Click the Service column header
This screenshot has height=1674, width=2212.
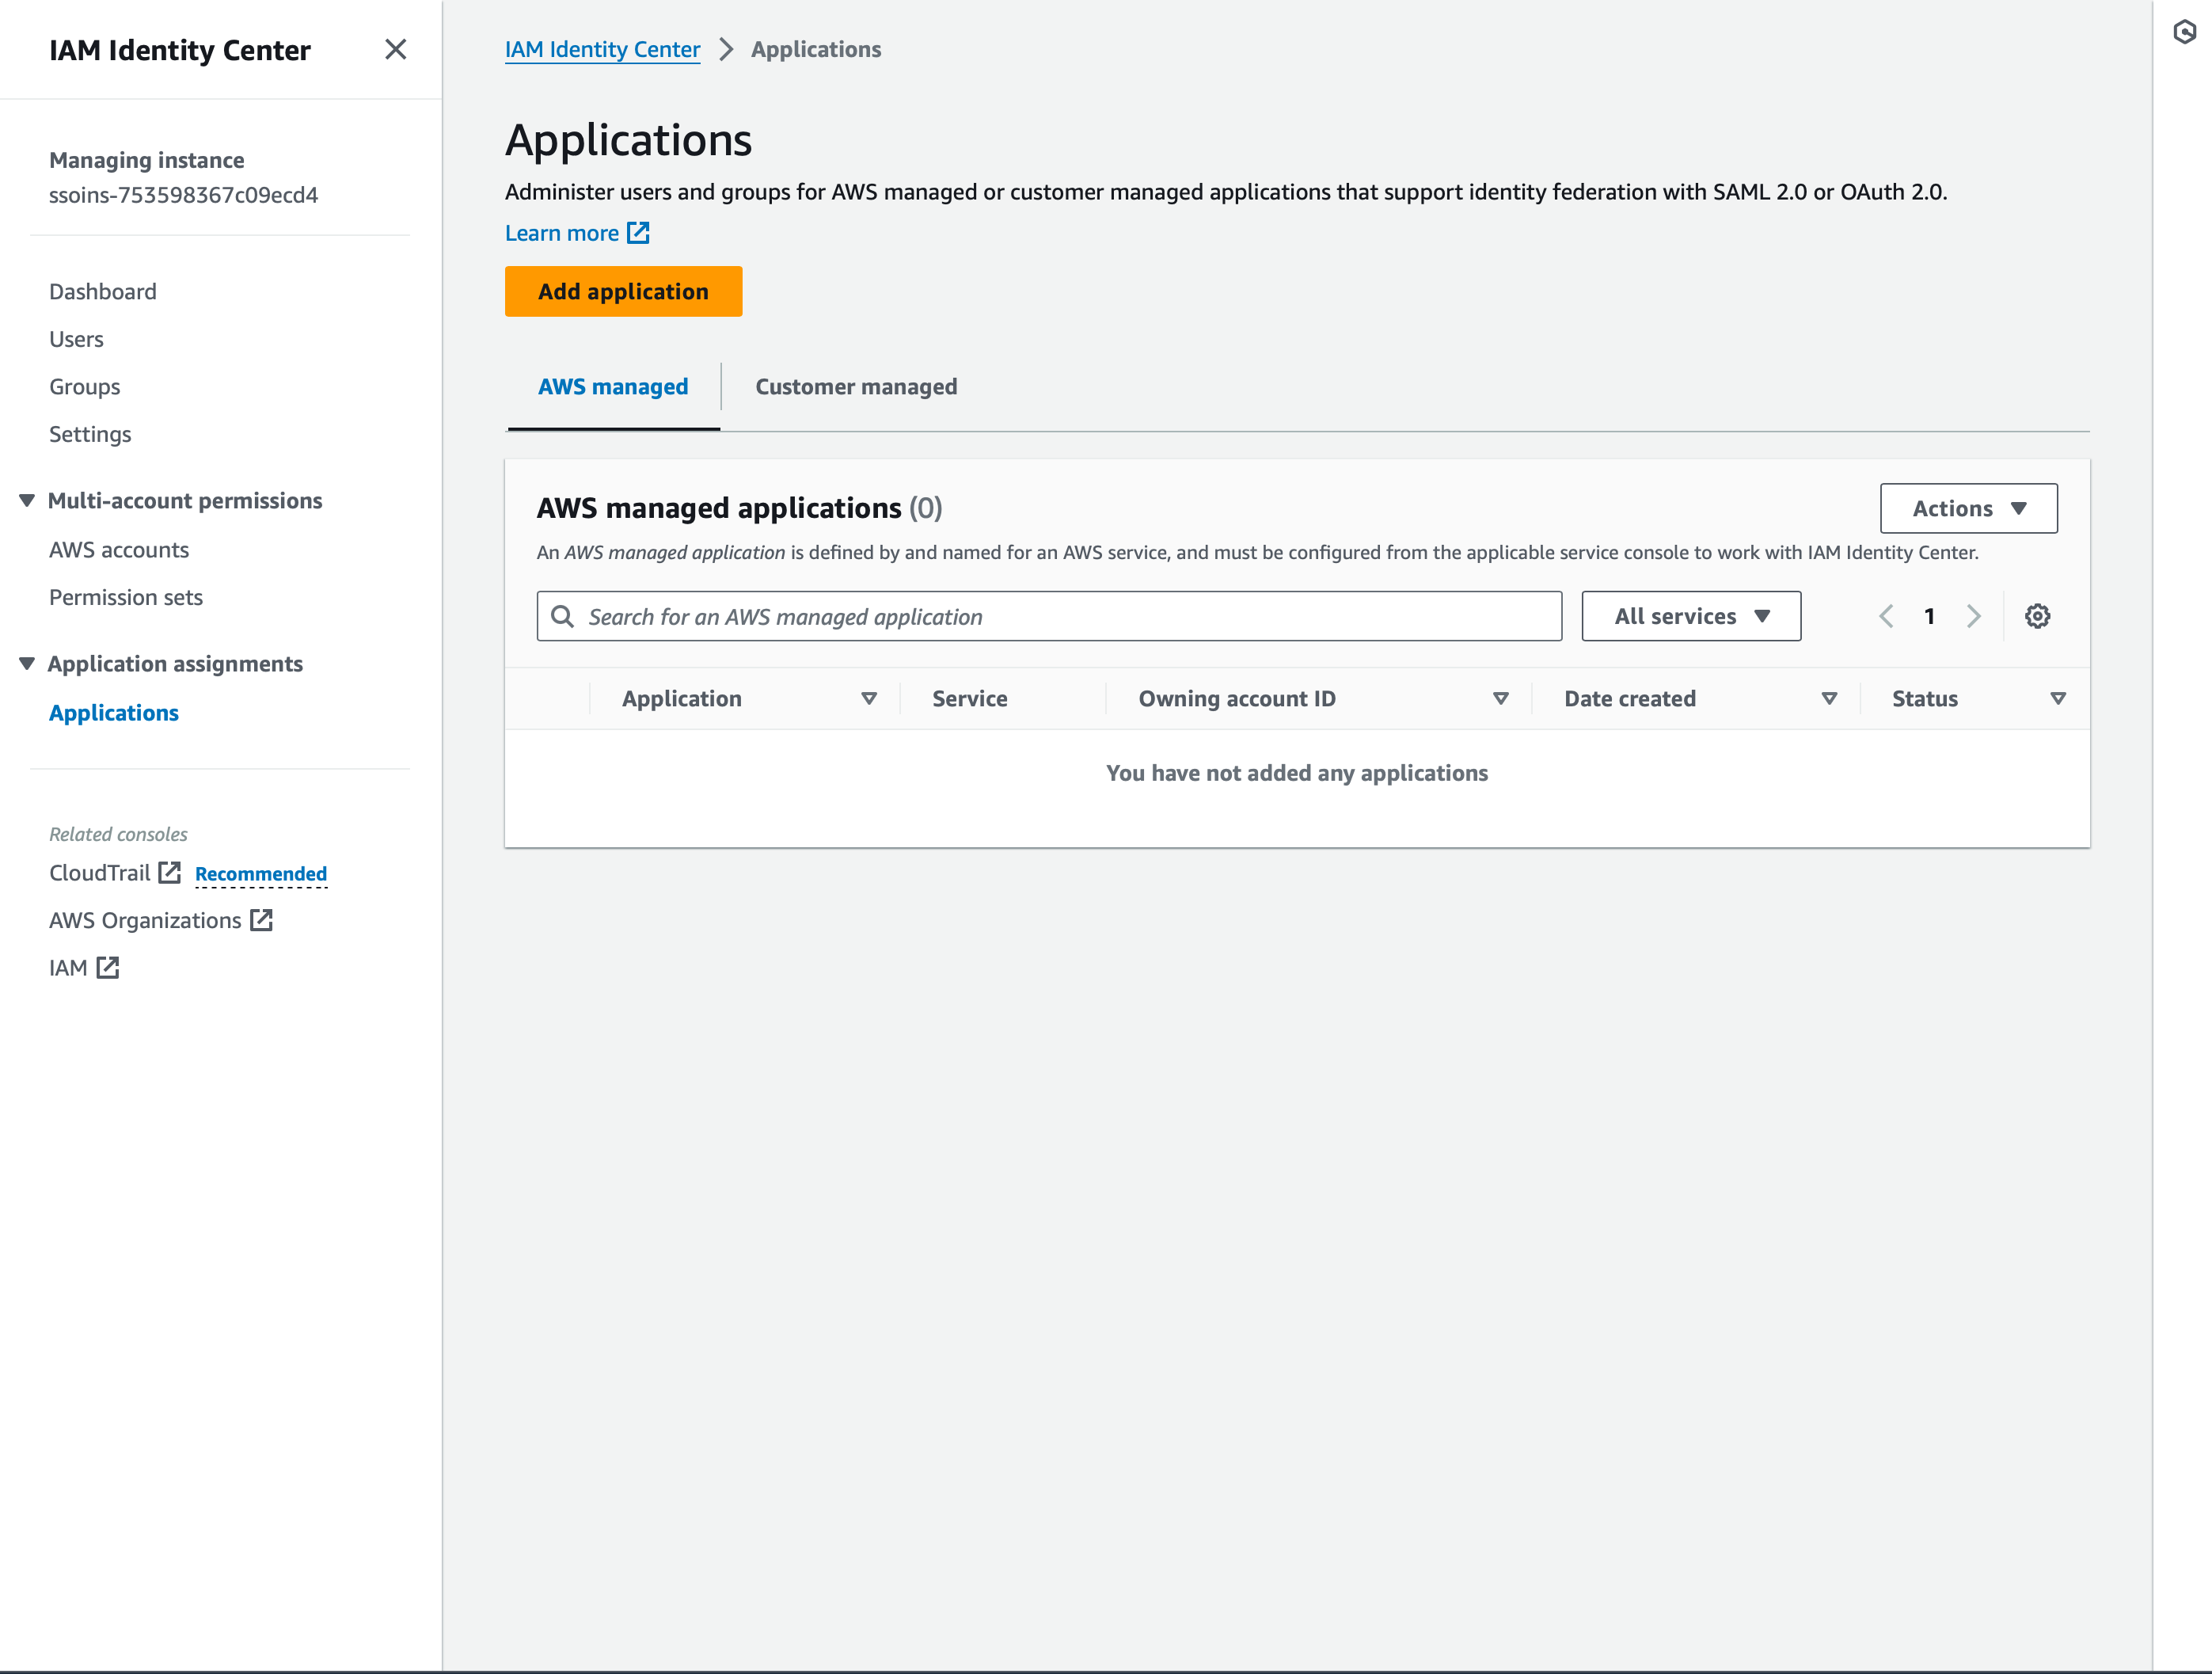(x=969, y=699)
